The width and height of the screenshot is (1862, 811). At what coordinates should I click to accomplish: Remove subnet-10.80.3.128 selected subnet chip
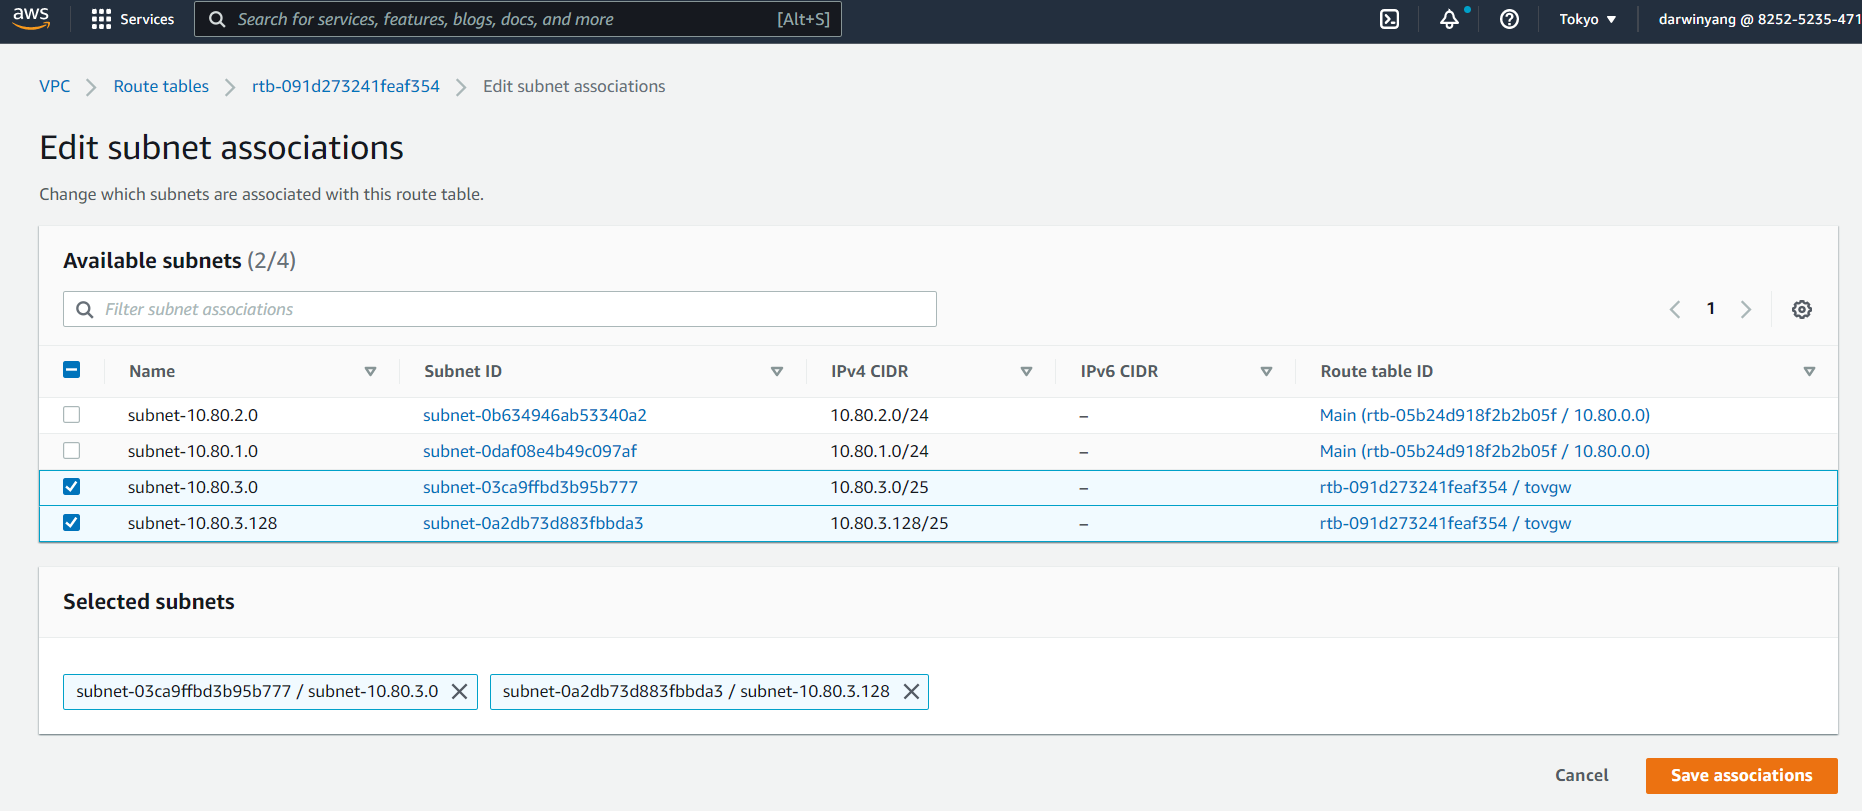click(x=911, y=692)
